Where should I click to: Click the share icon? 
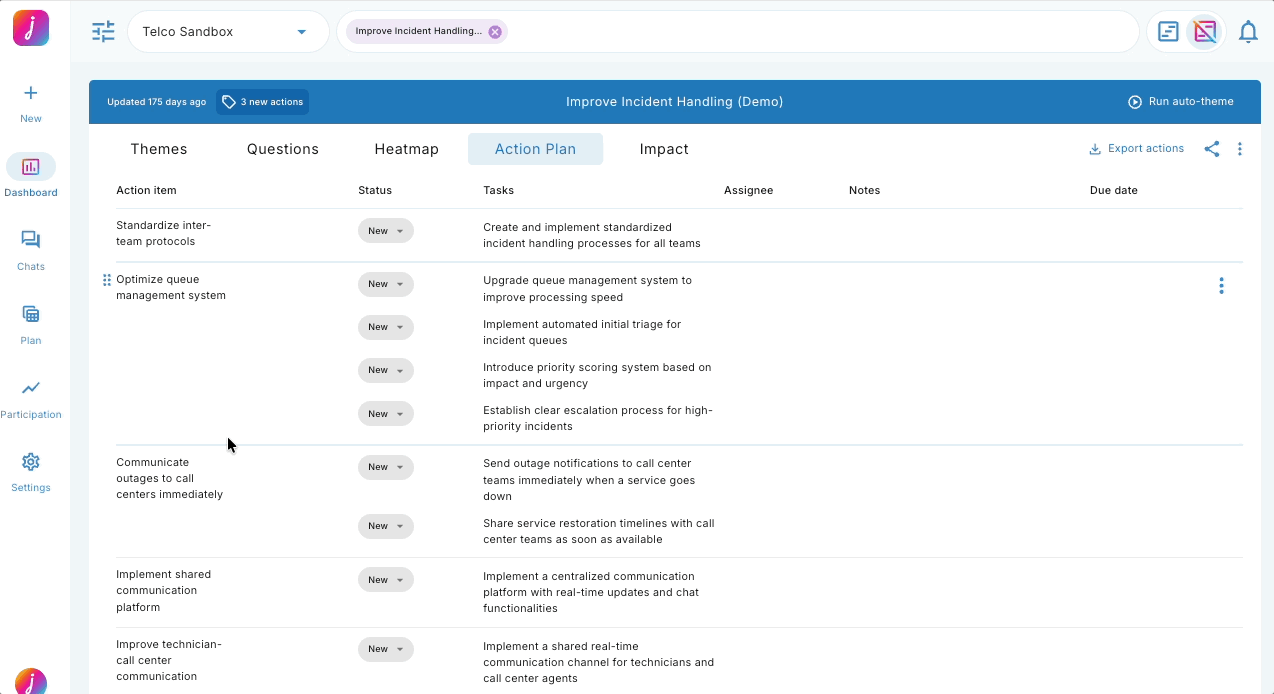click(x=1211, y=149)
